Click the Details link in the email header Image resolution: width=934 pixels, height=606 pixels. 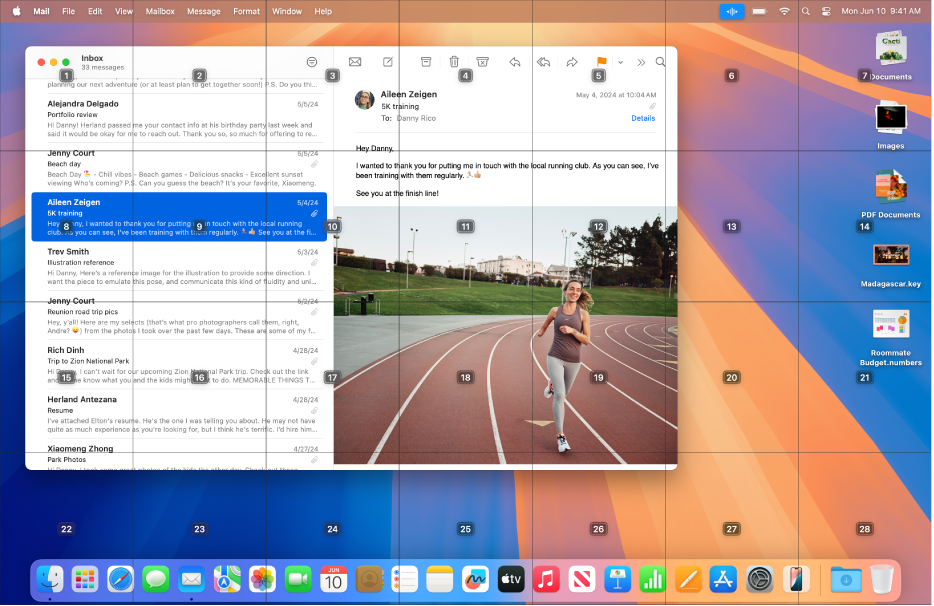click(x=643, y=118)
